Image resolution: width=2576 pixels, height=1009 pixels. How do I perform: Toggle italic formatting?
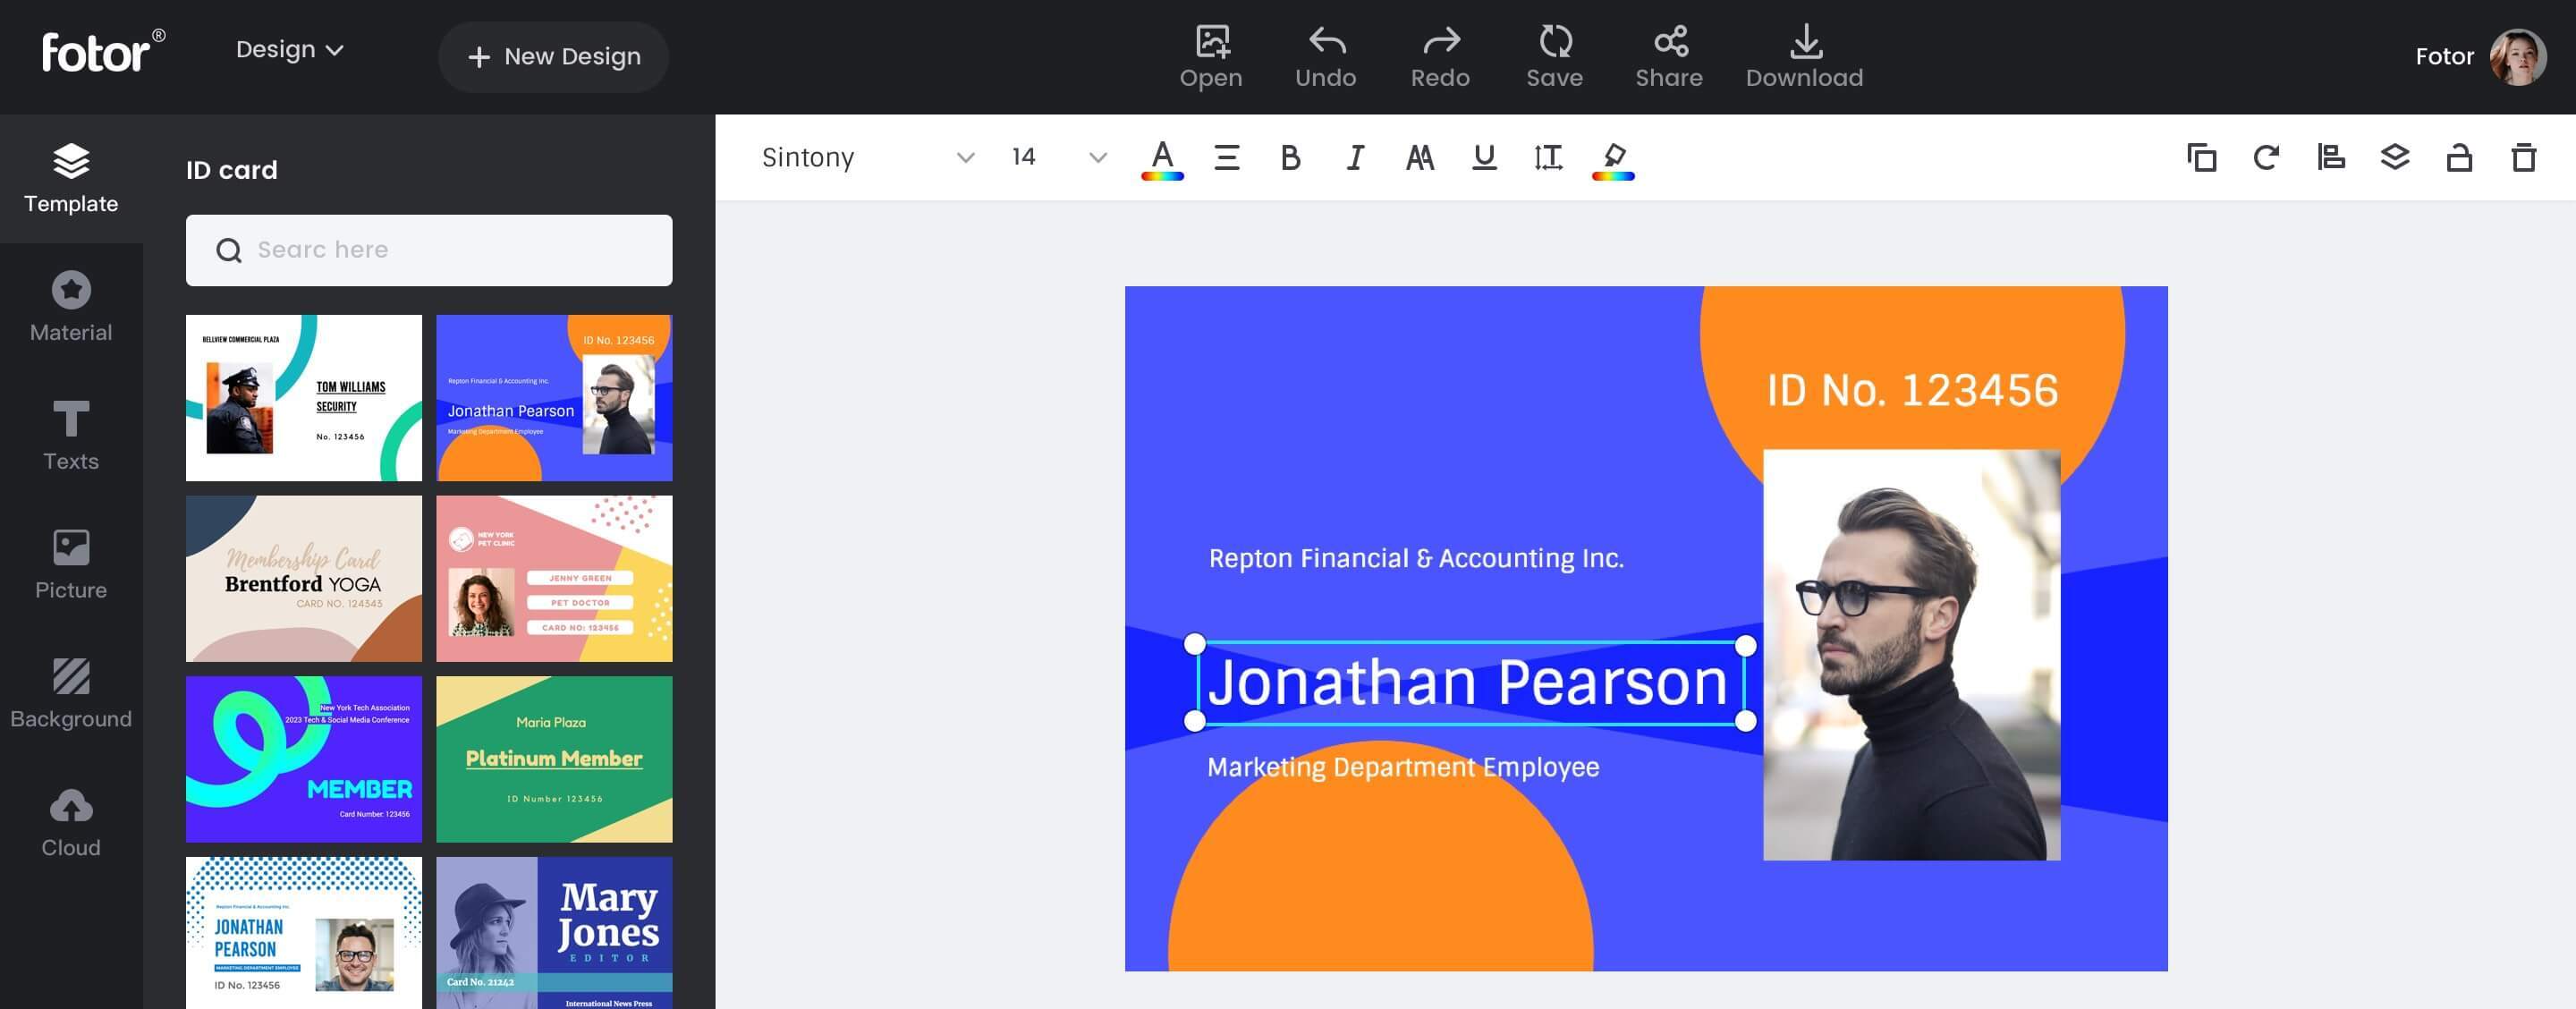pyautogui.click(x=1354, y=157)
